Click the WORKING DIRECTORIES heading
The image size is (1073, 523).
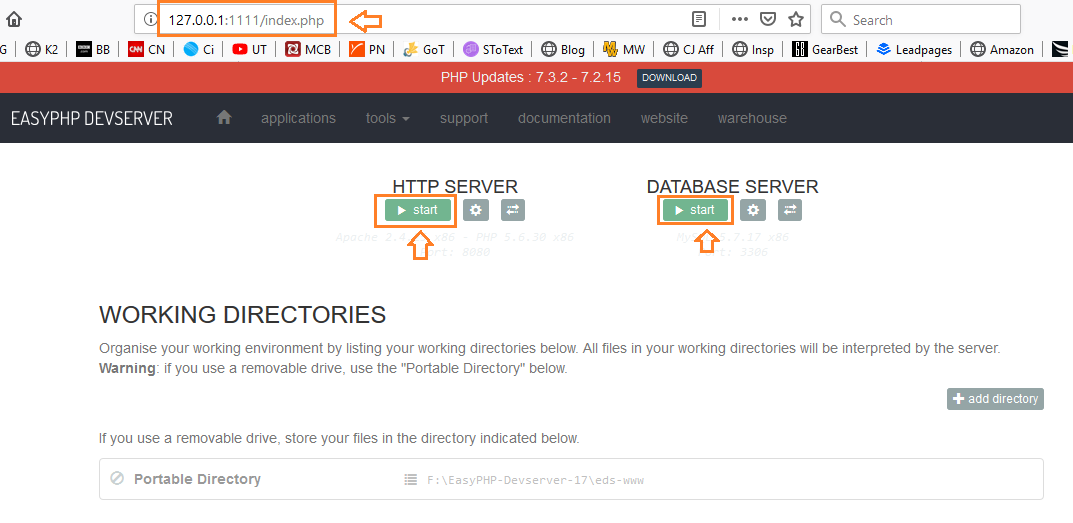tap(242, 315)
